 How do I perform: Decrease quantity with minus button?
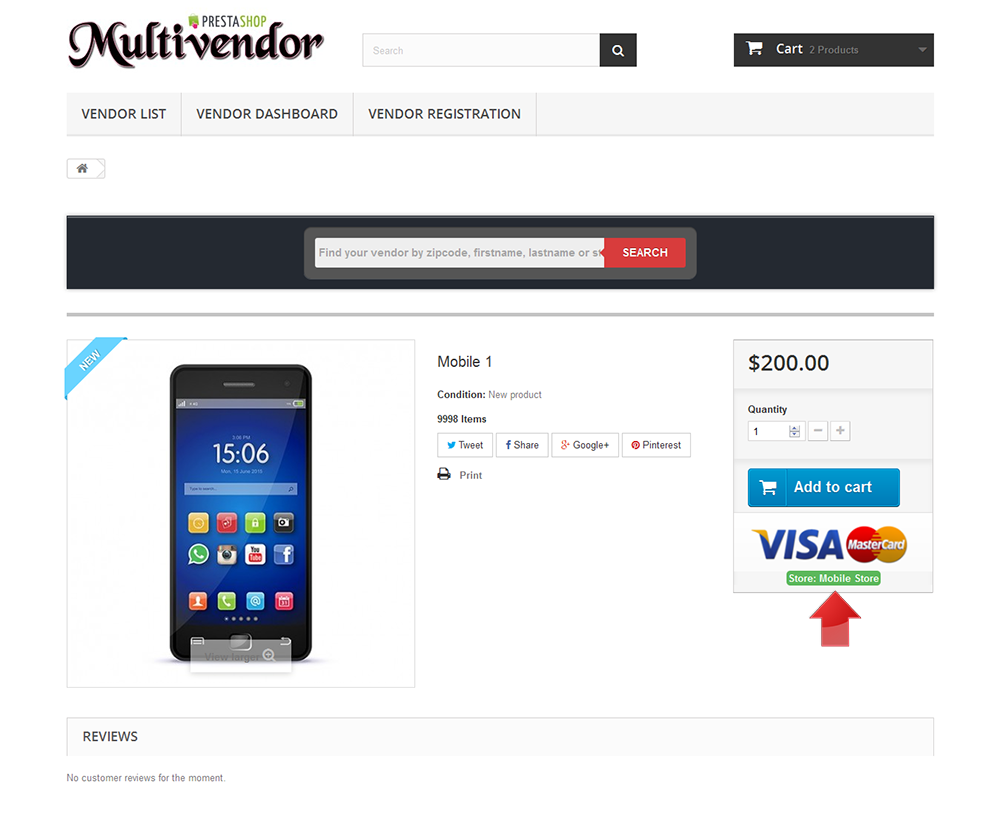[818, 431]
